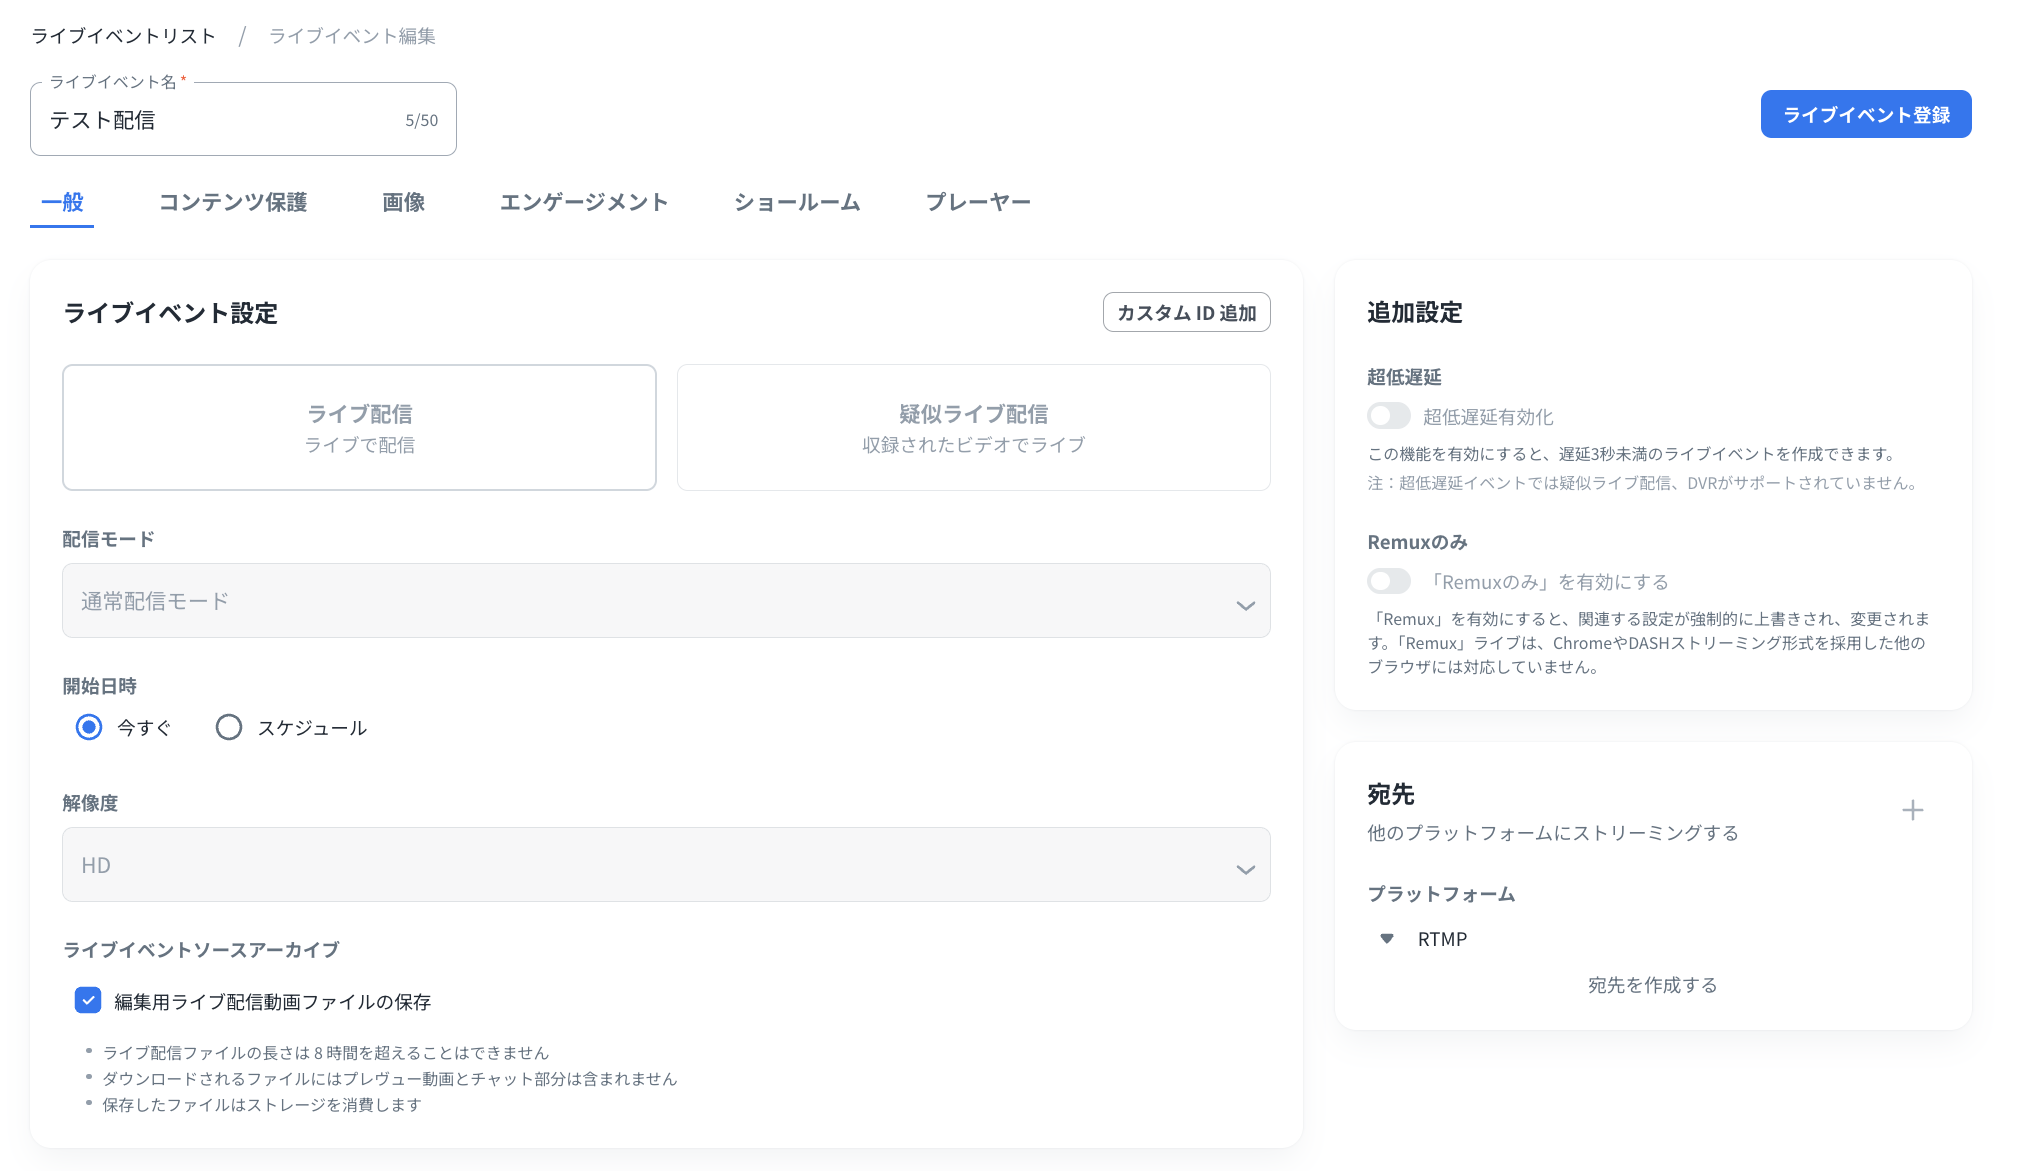Click 宛先を作成する link
The image size is (2023, 1171).
click(x=1652, y=985)
